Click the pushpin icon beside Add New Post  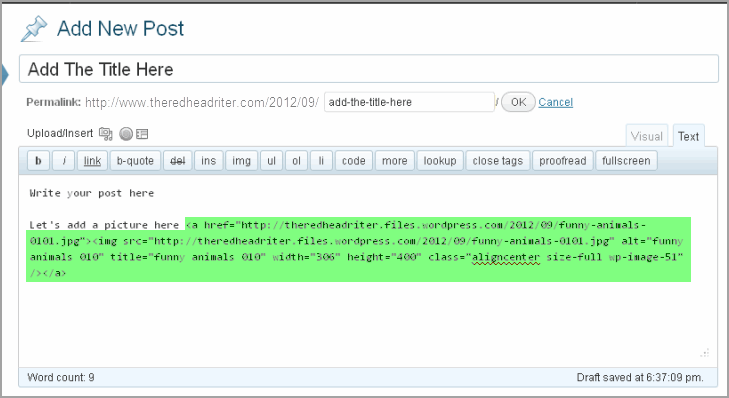(x=34, y=28)
